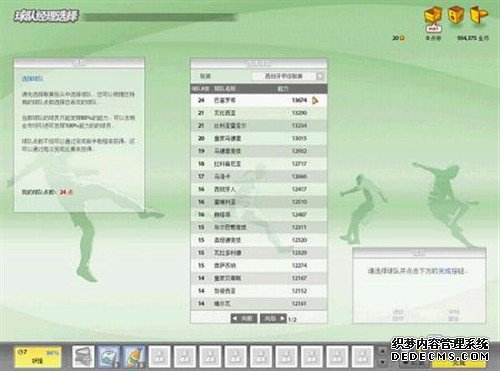Select the team with ability 12417

[259, 189]
